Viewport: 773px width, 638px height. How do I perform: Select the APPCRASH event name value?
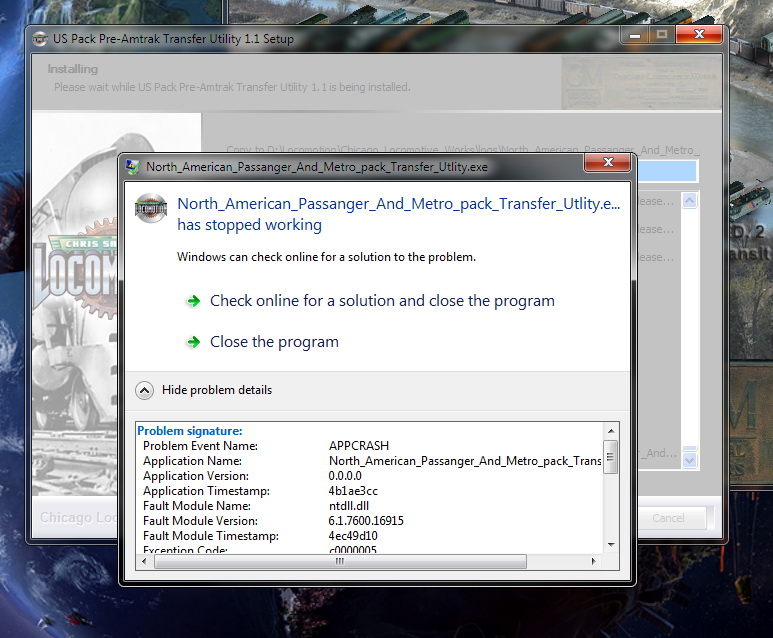click(x=358, y=446)
